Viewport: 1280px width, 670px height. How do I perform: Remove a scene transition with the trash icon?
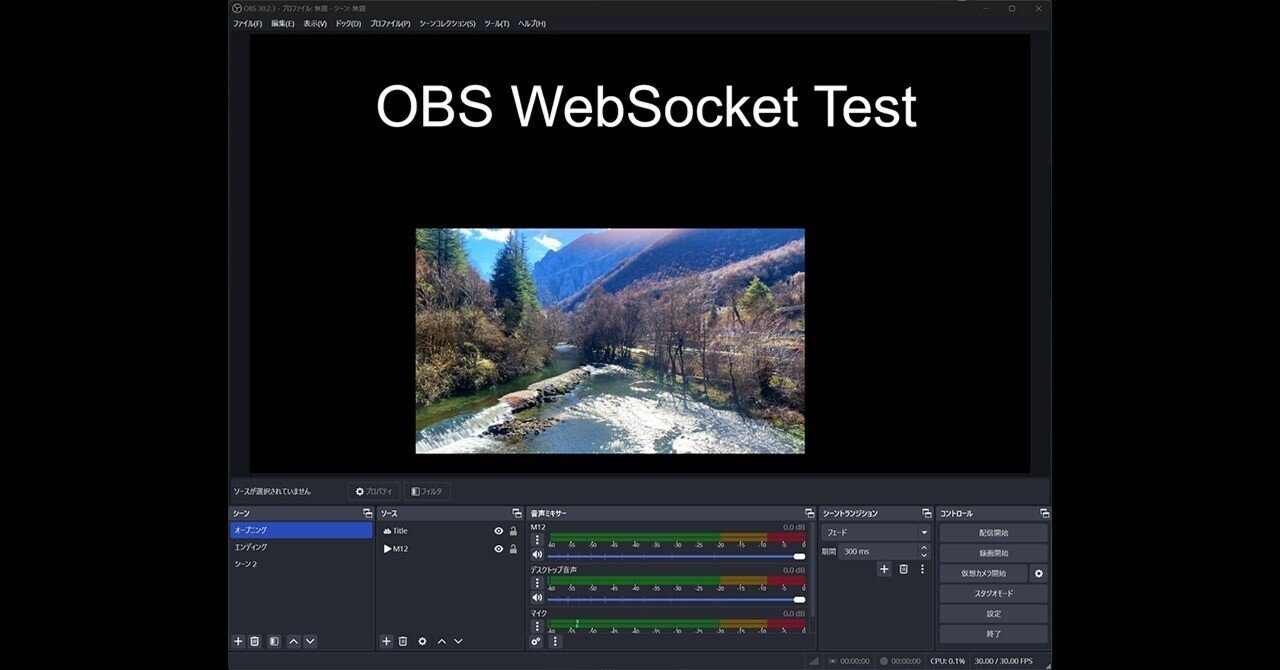(903, 569)
